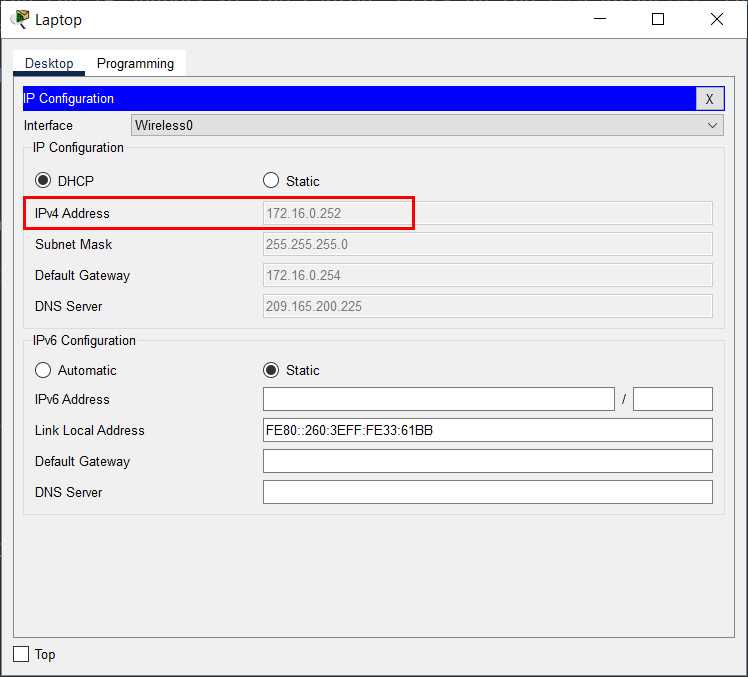Close the Laptop window
This screenshot has height=677, width=748.
tap(717, 19)
